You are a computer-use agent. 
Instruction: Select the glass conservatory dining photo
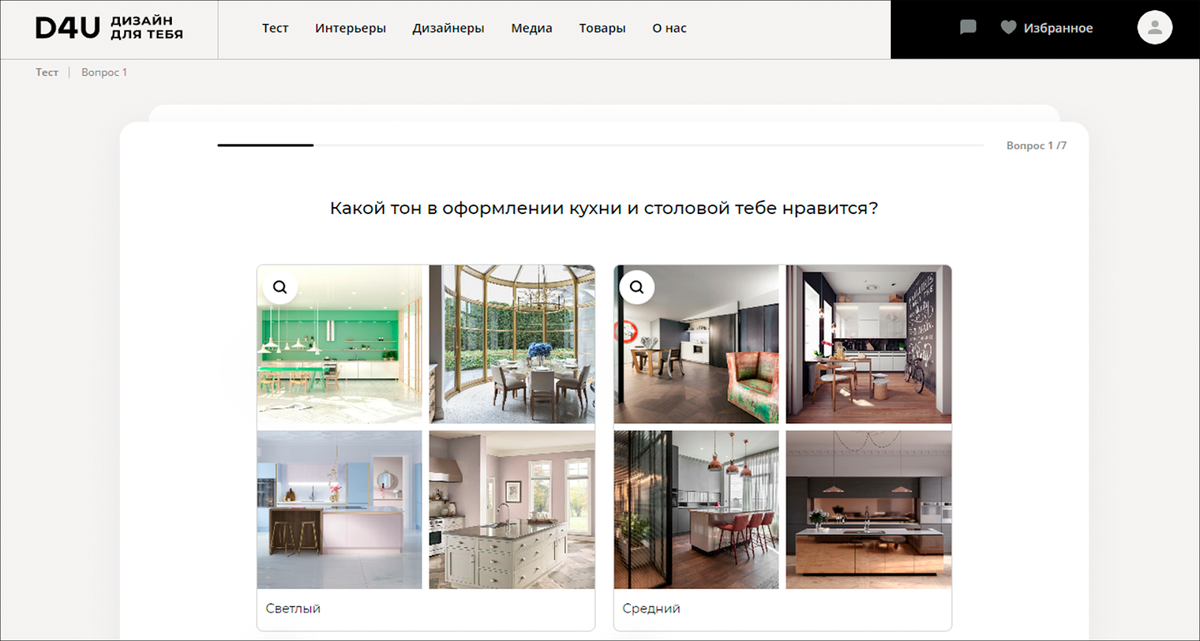pos(512,344)
